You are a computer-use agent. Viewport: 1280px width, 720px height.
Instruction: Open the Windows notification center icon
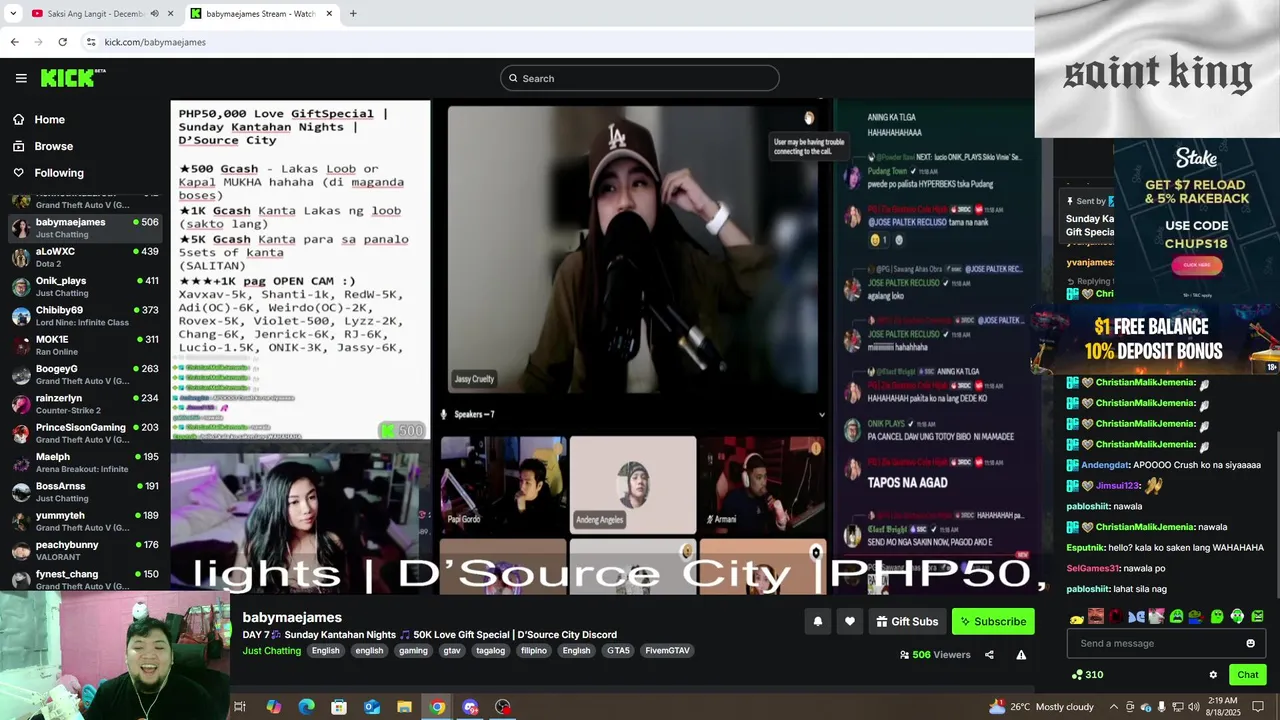tap(1258, 707)
